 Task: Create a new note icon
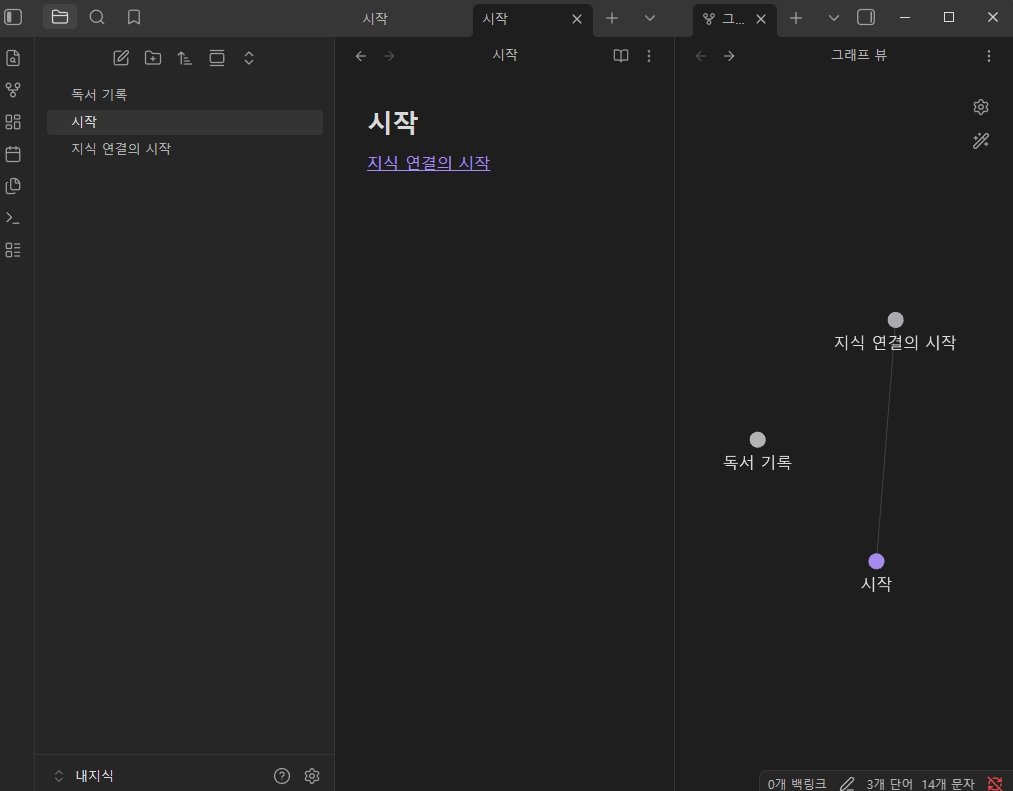coord(121,58)
